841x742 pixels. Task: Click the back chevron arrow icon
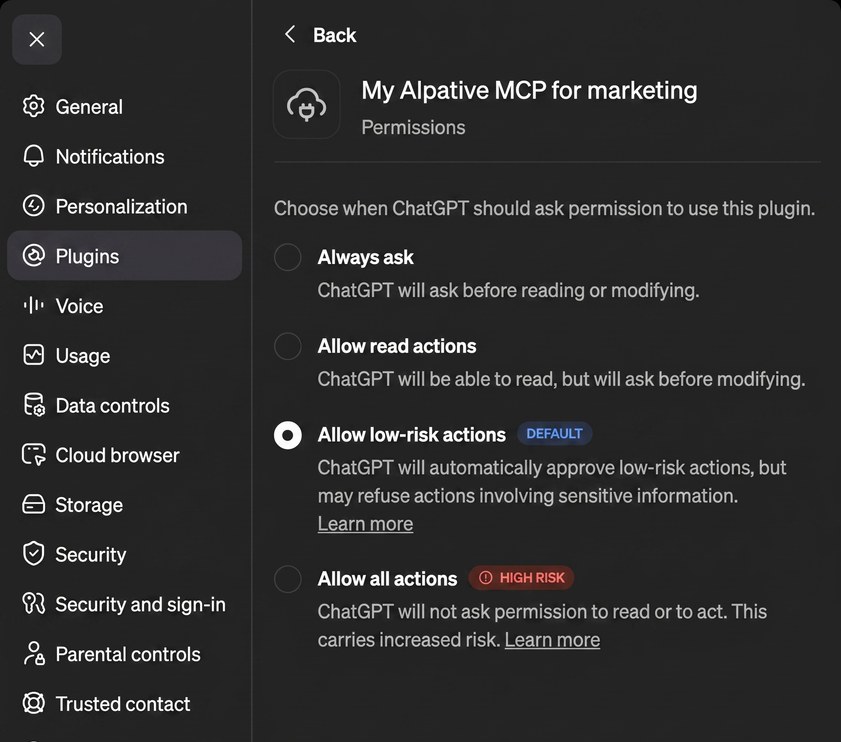pyautogui.click(x=290, y=34)
